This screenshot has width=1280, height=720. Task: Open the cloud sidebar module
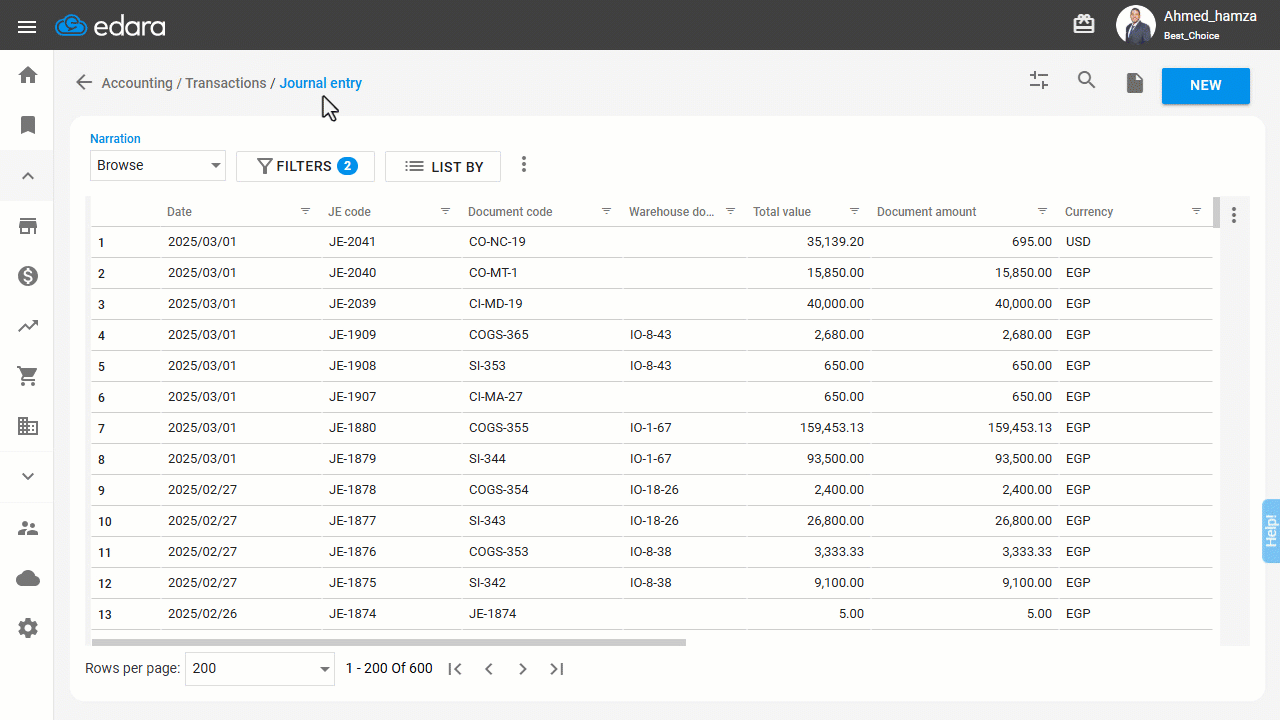[28, 578]
